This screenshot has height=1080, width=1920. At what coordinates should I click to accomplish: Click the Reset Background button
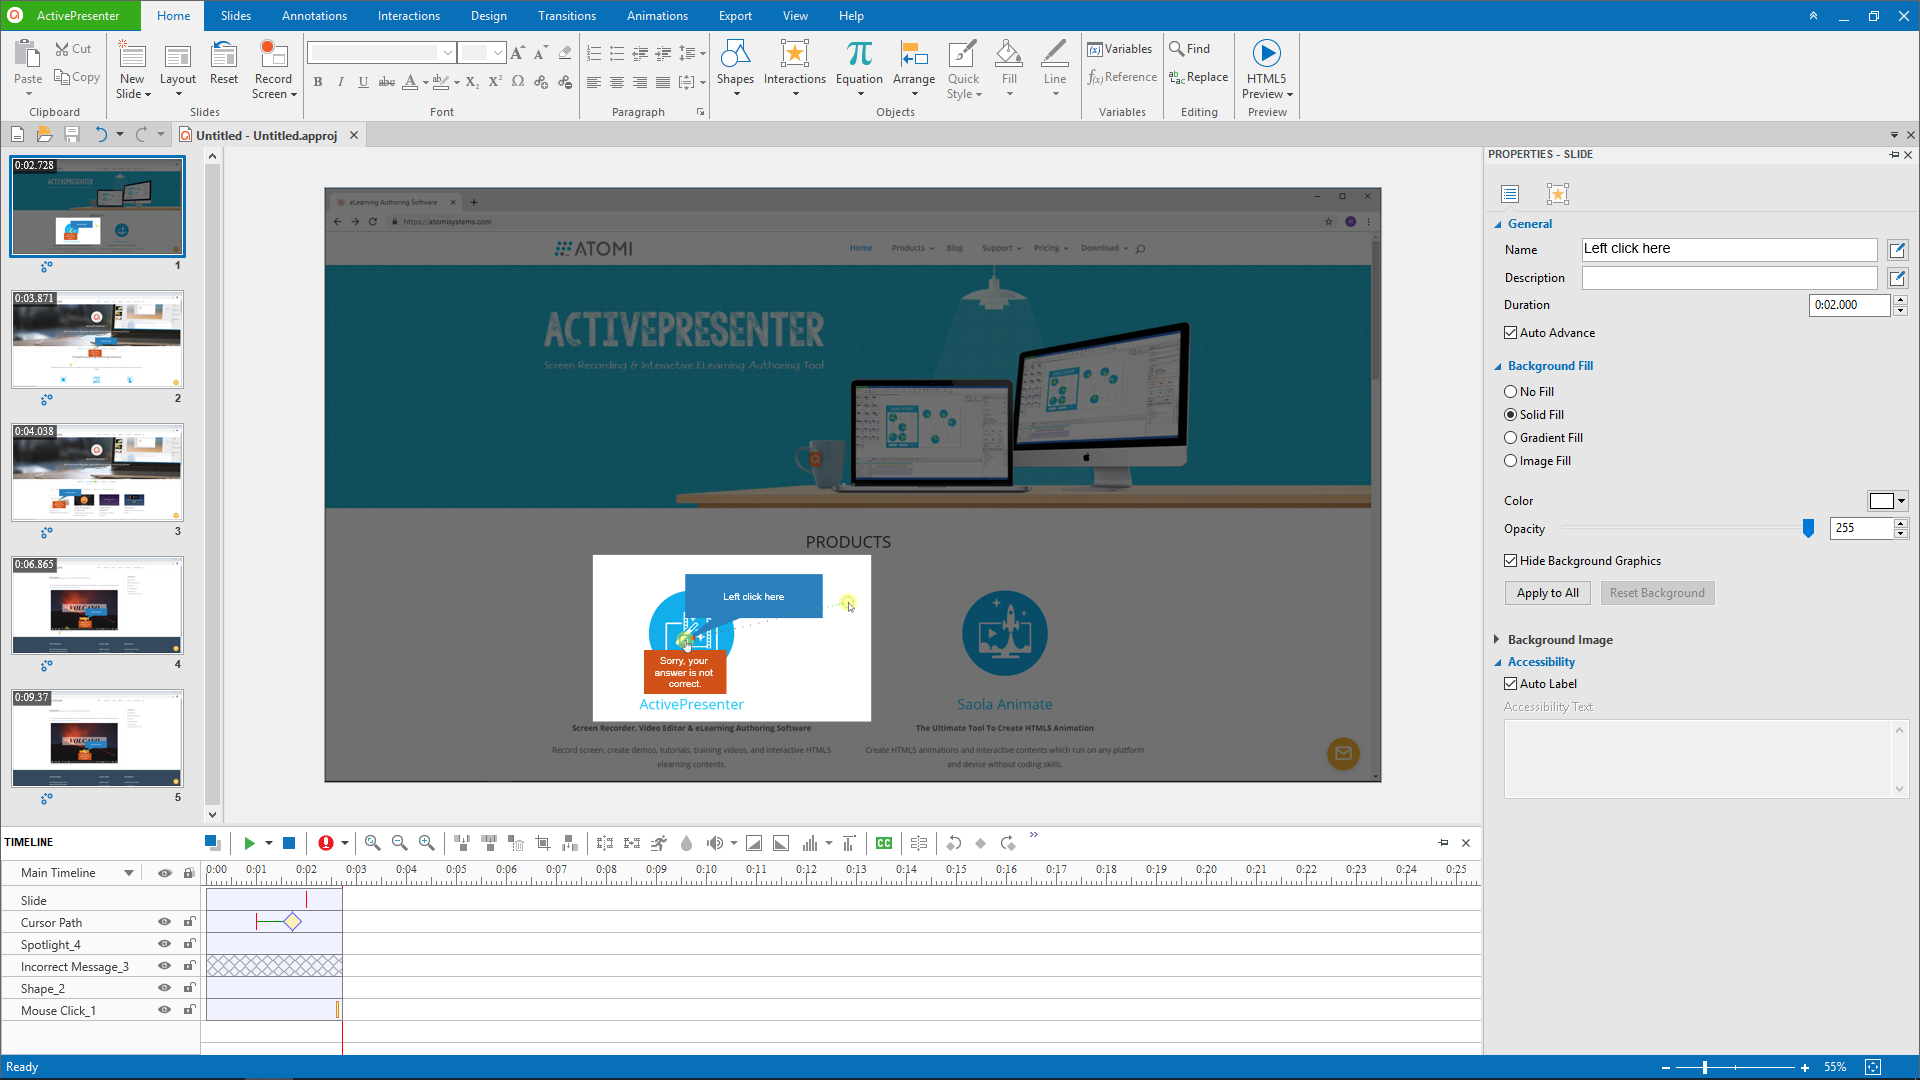1657,593
